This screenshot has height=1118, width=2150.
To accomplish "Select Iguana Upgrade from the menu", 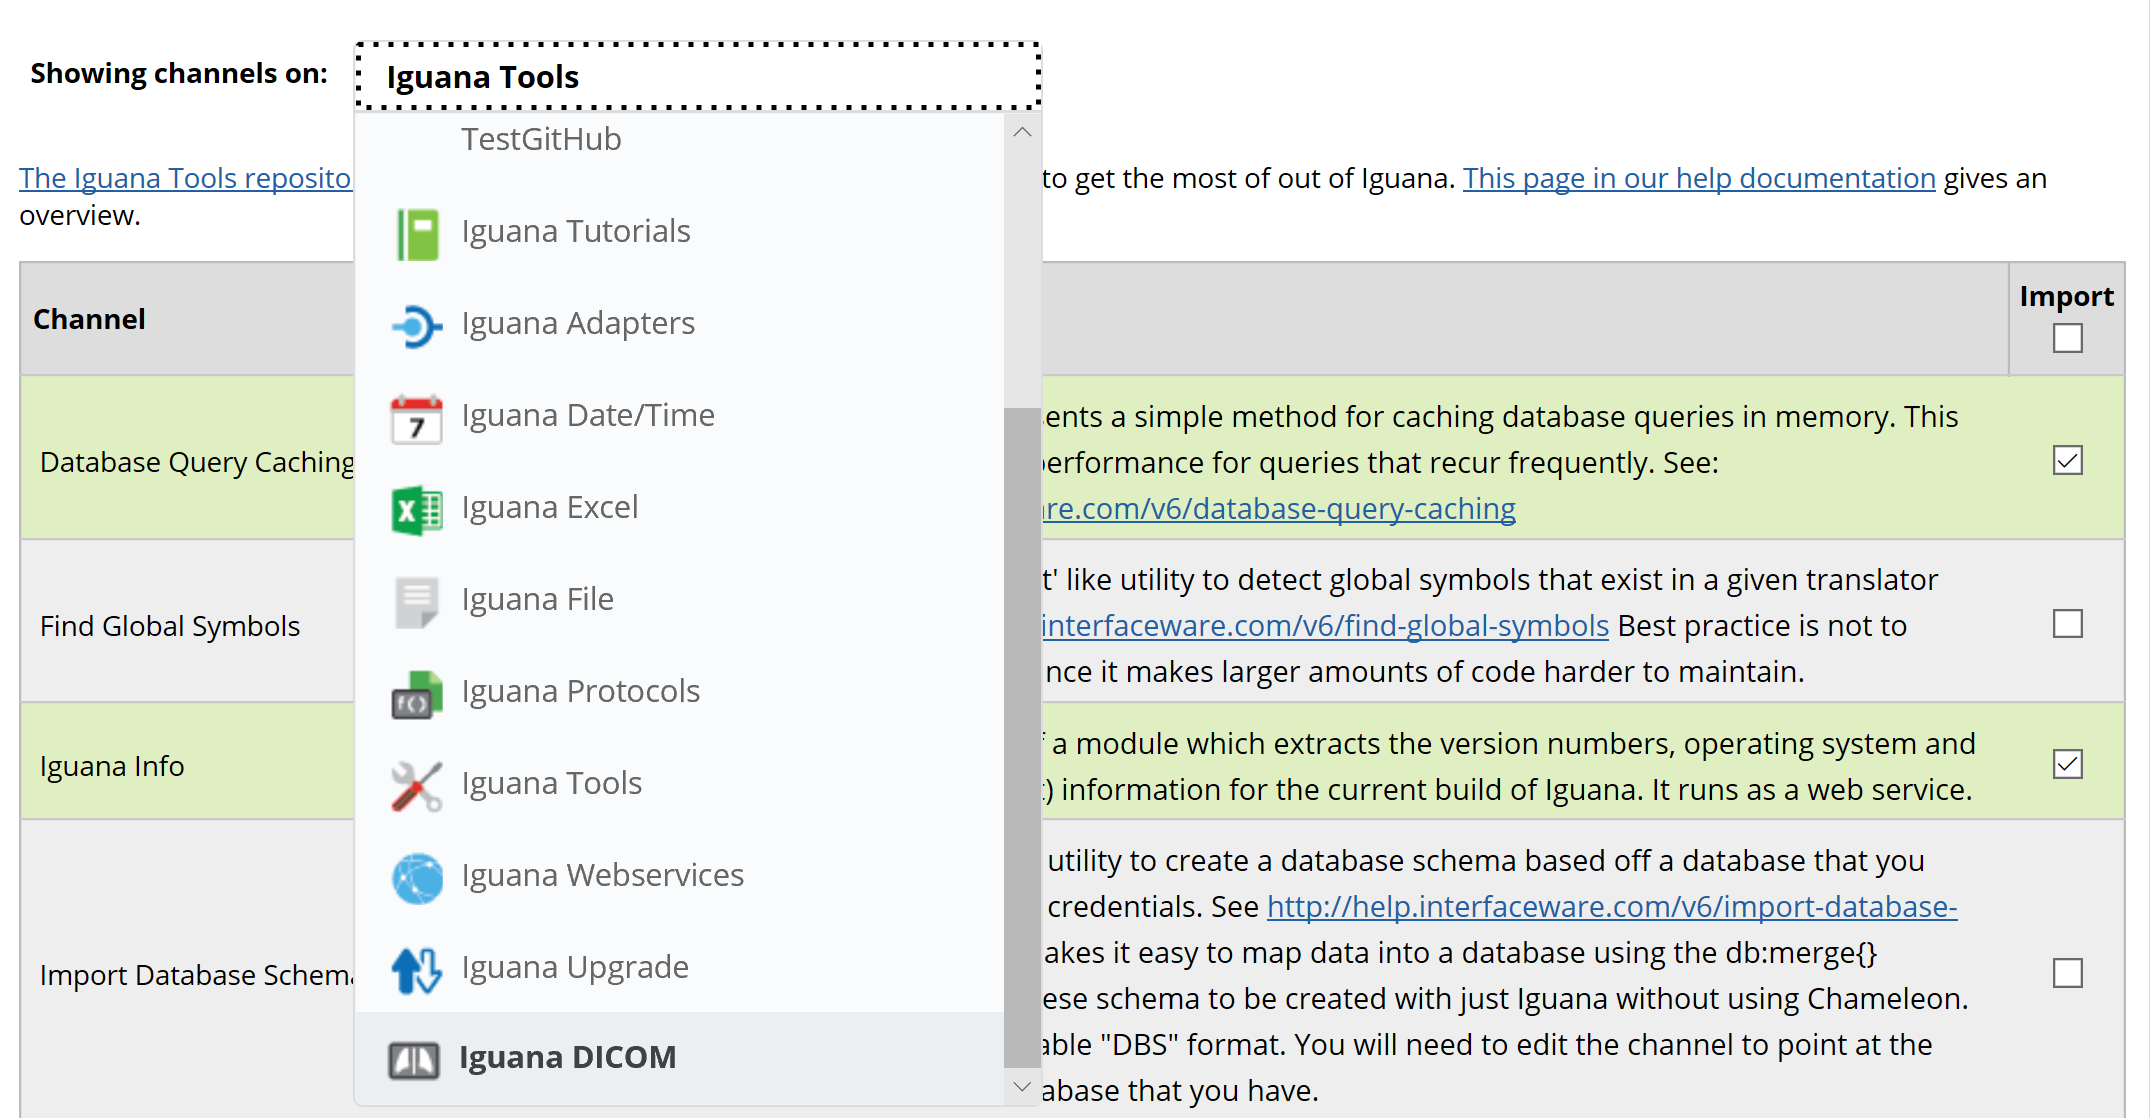I will coord(574,964).
